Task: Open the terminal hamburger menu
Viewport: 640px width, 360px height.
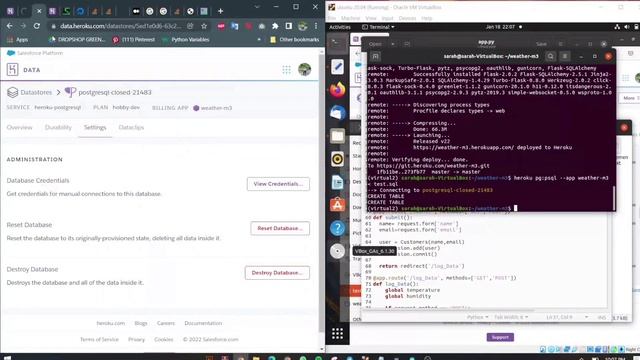Action: click(565, 56)
